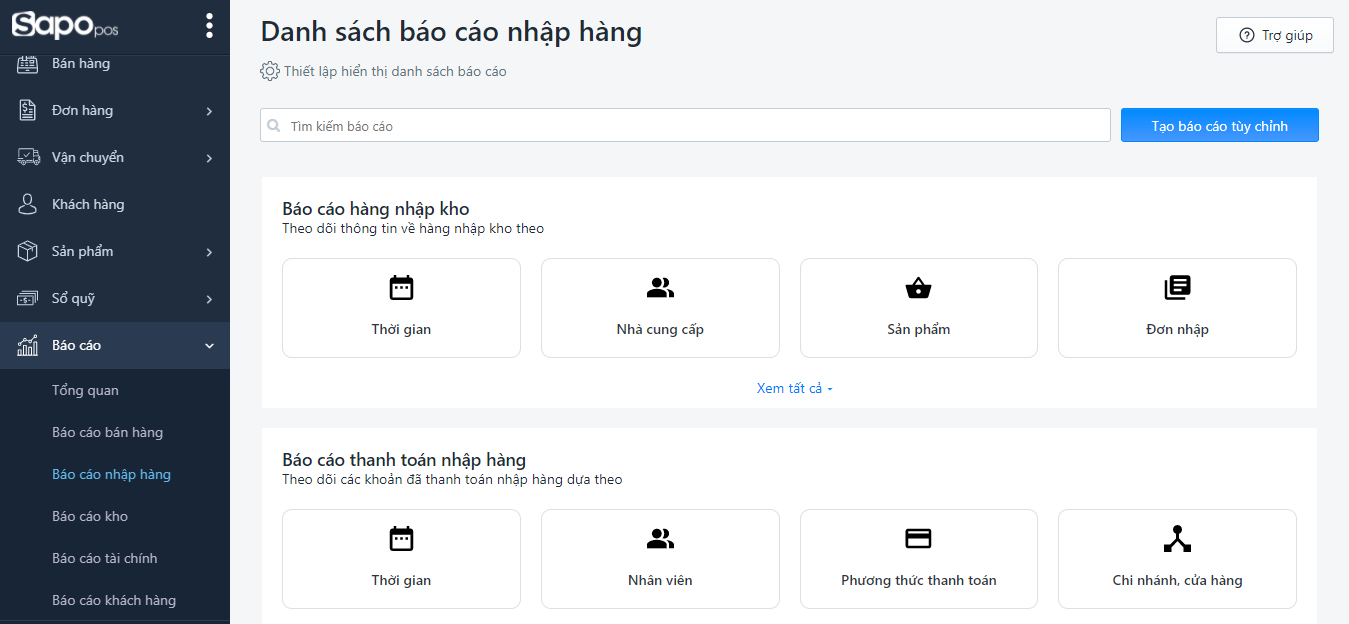The height and width of the screenshot is (624, 1349).
Task: Click the Phương thức thanh toán credit card icon
Action: [918, 539]
